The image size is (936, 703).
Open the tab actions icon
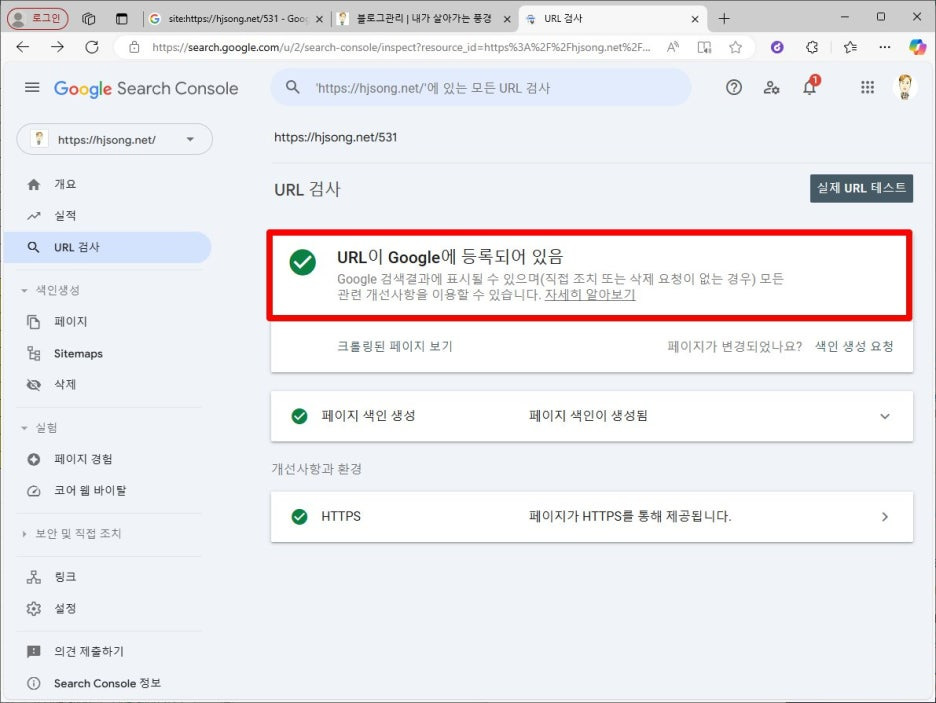point(122,19)
